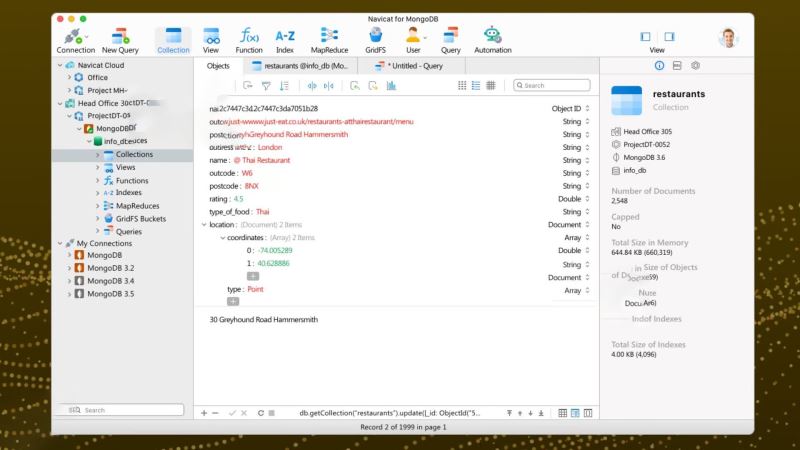Click the filter funnel icon
The width and height of the screenshot is (800, 450).
point(266,86)
